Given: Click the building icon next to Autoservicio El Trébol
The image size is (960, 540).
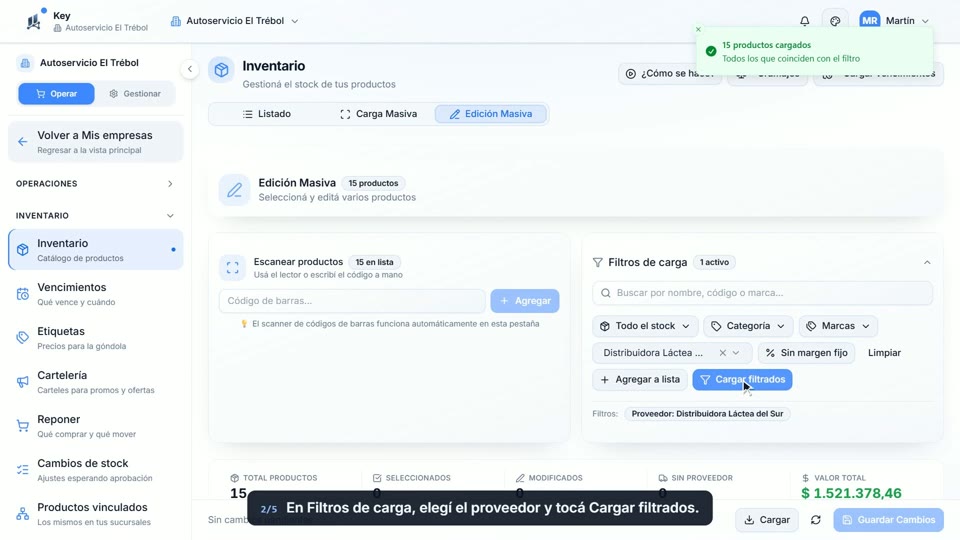Looking at the screenshot, I should [176, 21].
